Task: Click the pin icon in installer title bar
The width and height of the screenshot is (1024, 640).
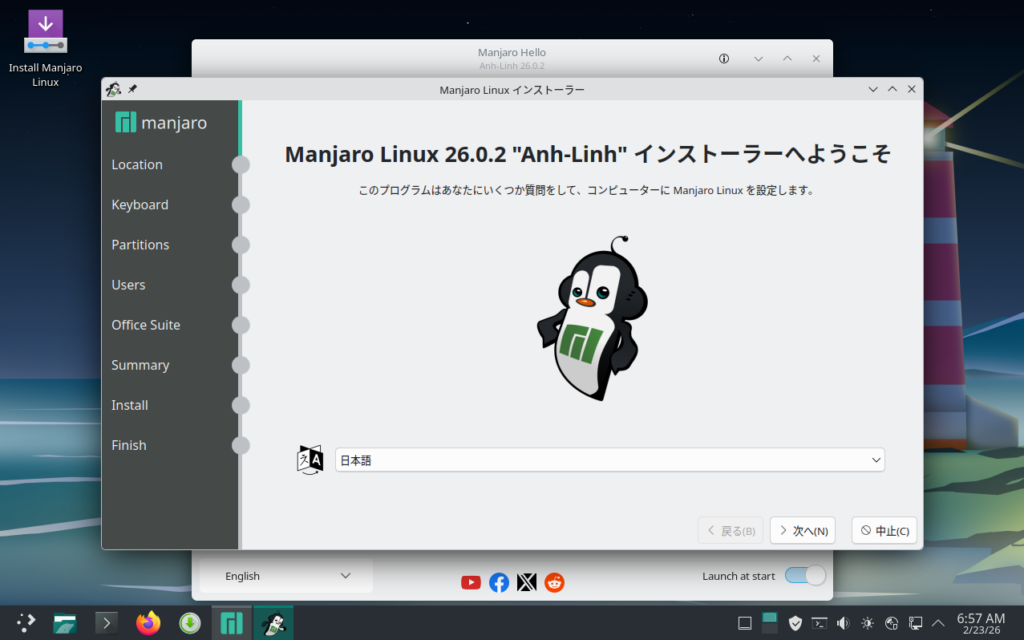Action: click(132, 89)
